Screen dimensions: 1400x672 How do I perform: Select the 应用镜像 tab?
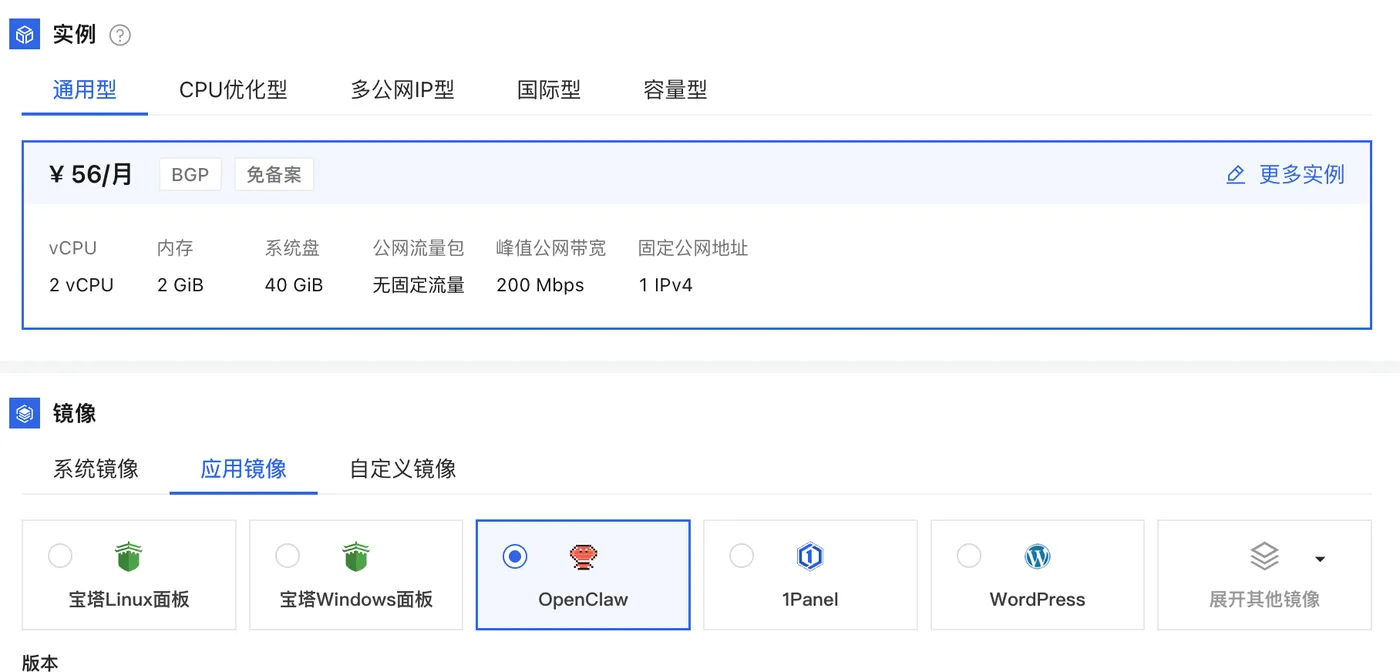(244, 469)
